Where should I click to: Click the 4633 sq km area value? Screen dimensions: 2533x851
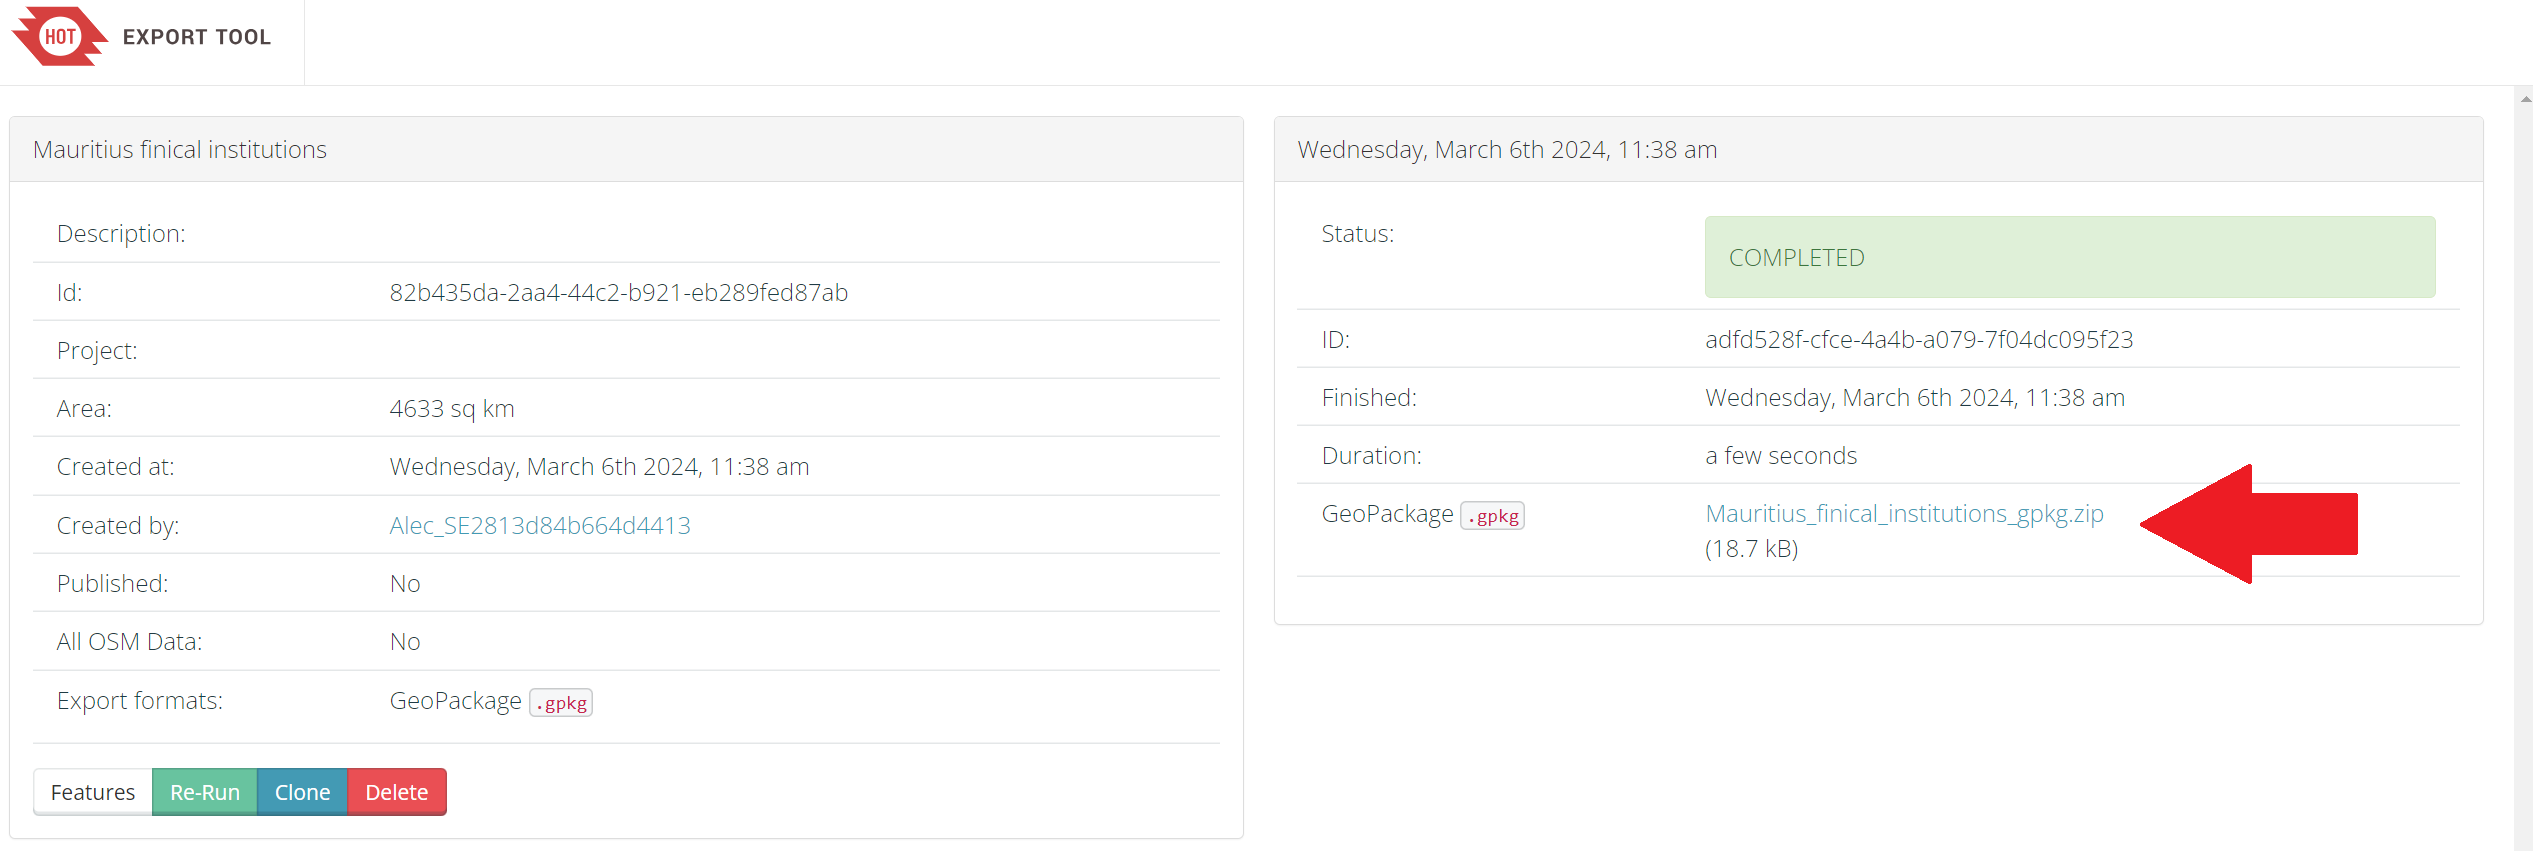click(x=452, y=409)
